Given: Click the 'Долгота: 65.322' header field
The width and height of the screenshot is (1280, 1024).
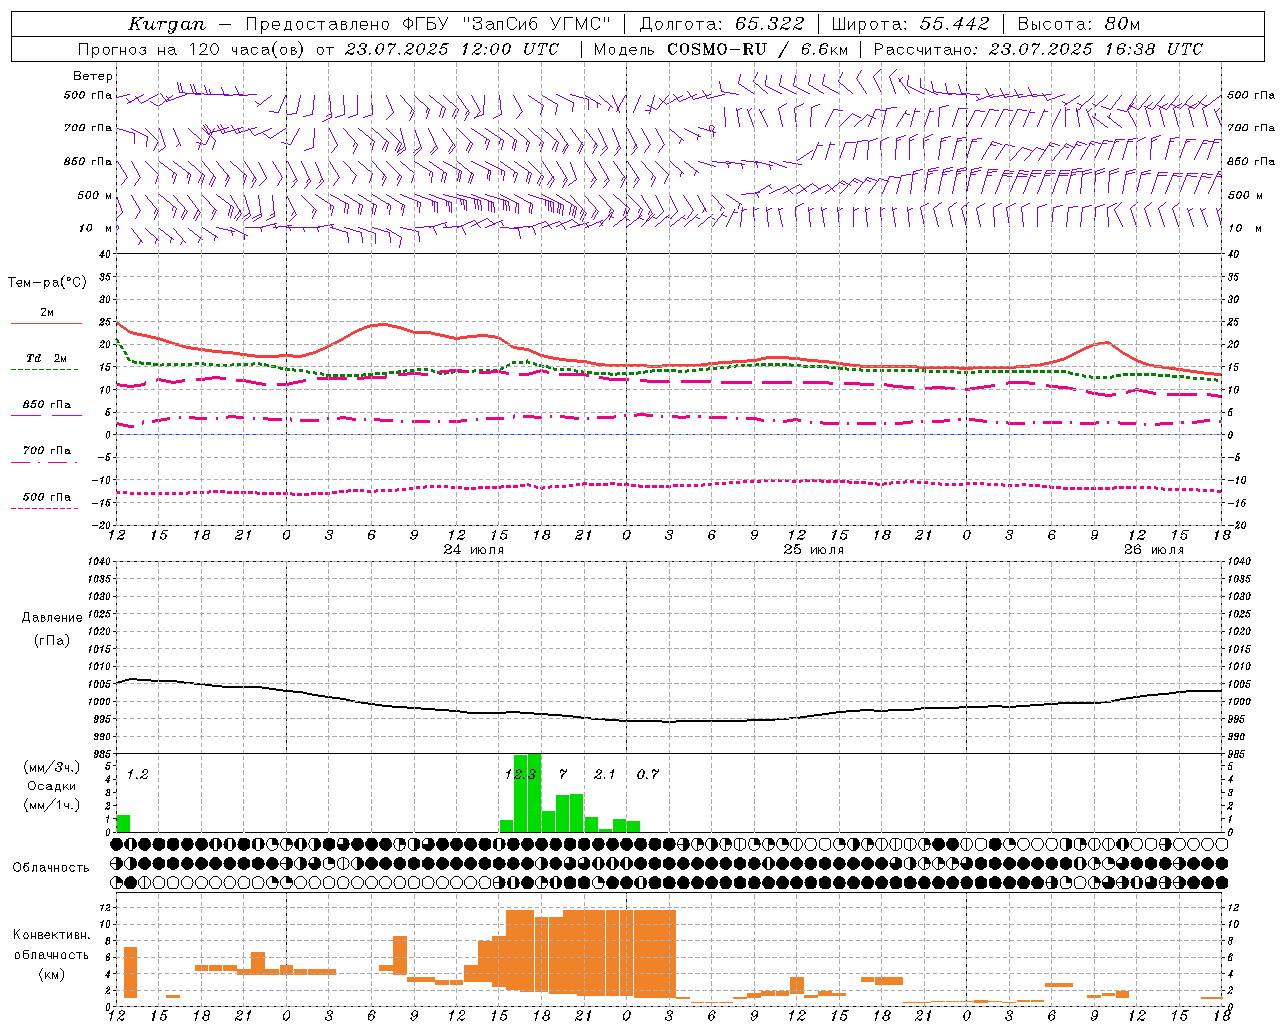Looking at the screenshot, I should point(722,23).
